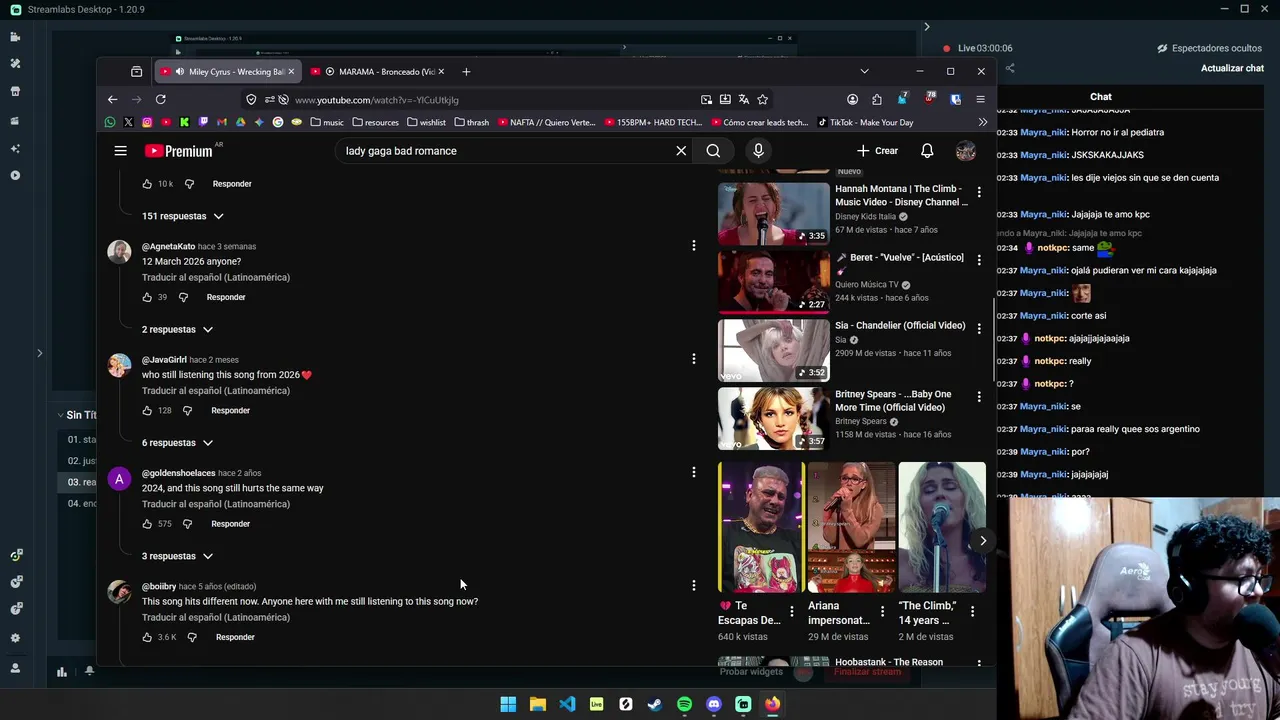Switch to Miley Cyrus Wrecking Ball tab
This screenshot has height=720, width=1280.
coord(227,71)
